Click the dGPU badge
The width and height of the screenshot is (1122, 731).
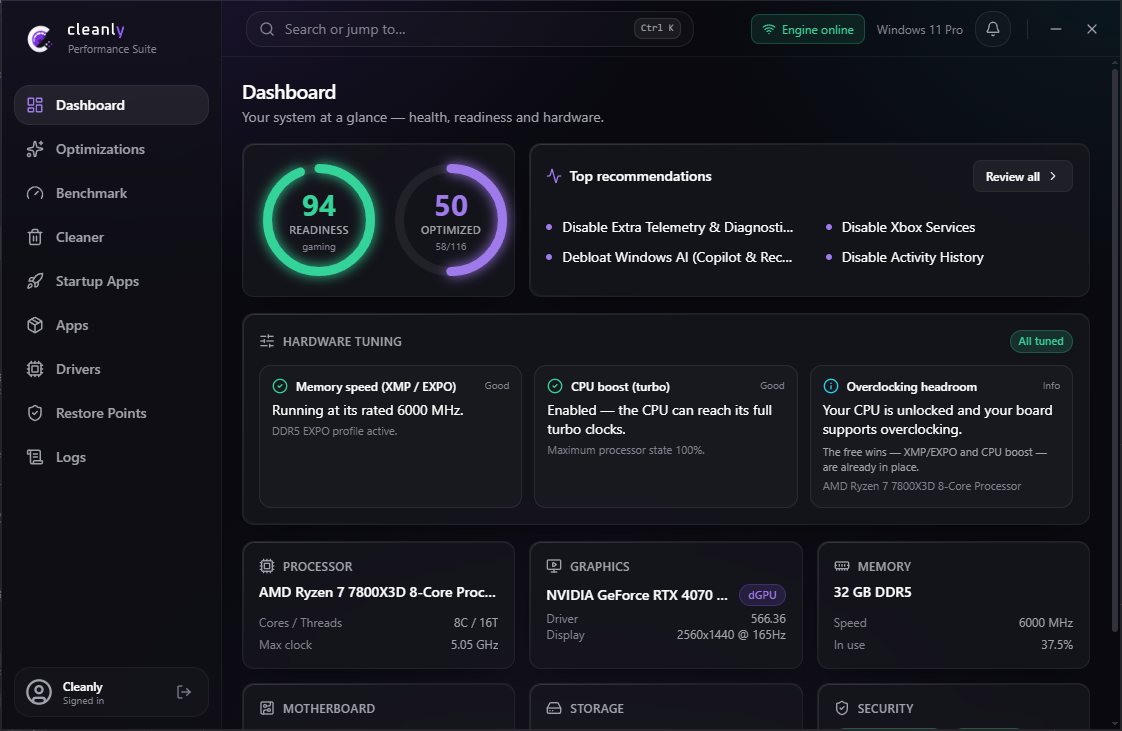762,595
